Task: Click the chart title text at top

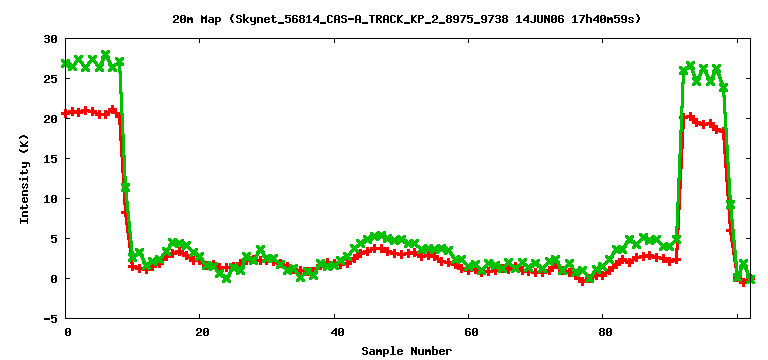Action: 406,20
